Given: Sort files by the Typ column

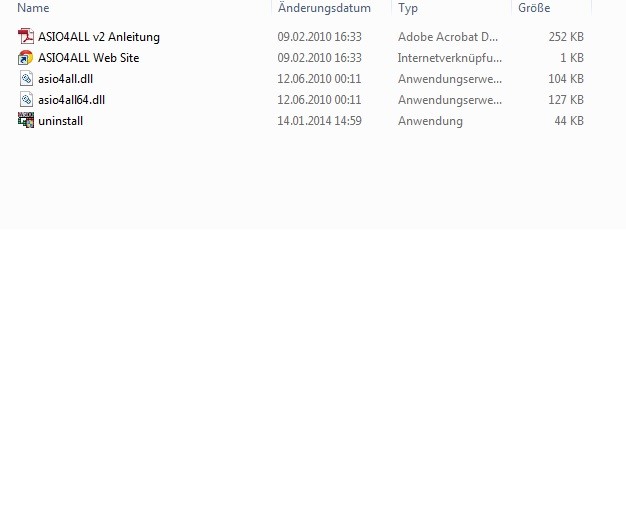Looking at the screenshot, I should 408,8.
